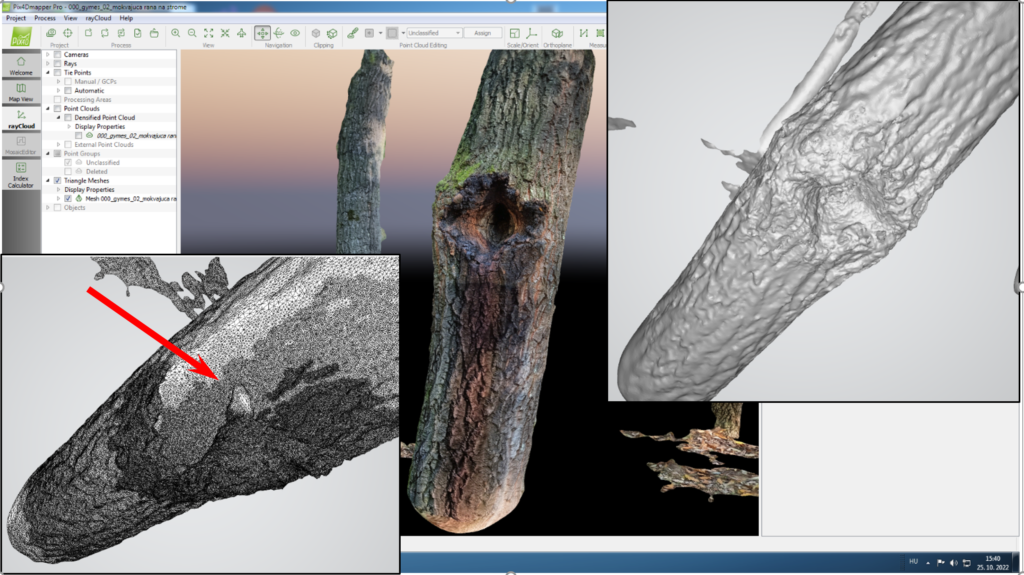Open the Welcome home icon
1024x575 pixels.
21,65
